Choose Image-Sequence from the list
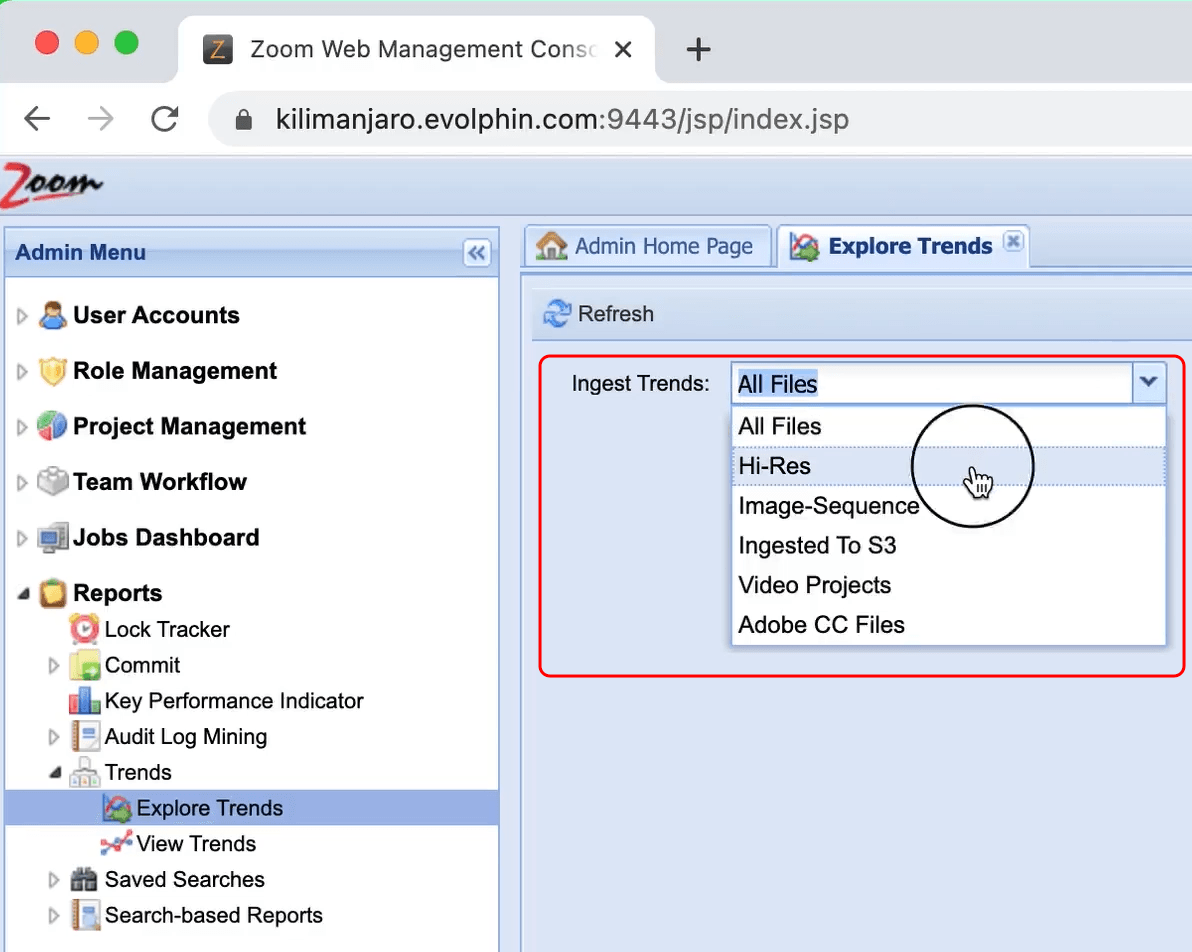The height and width of the screenshot is (952, 1192). pyautogui.click(x=948, y=506)
